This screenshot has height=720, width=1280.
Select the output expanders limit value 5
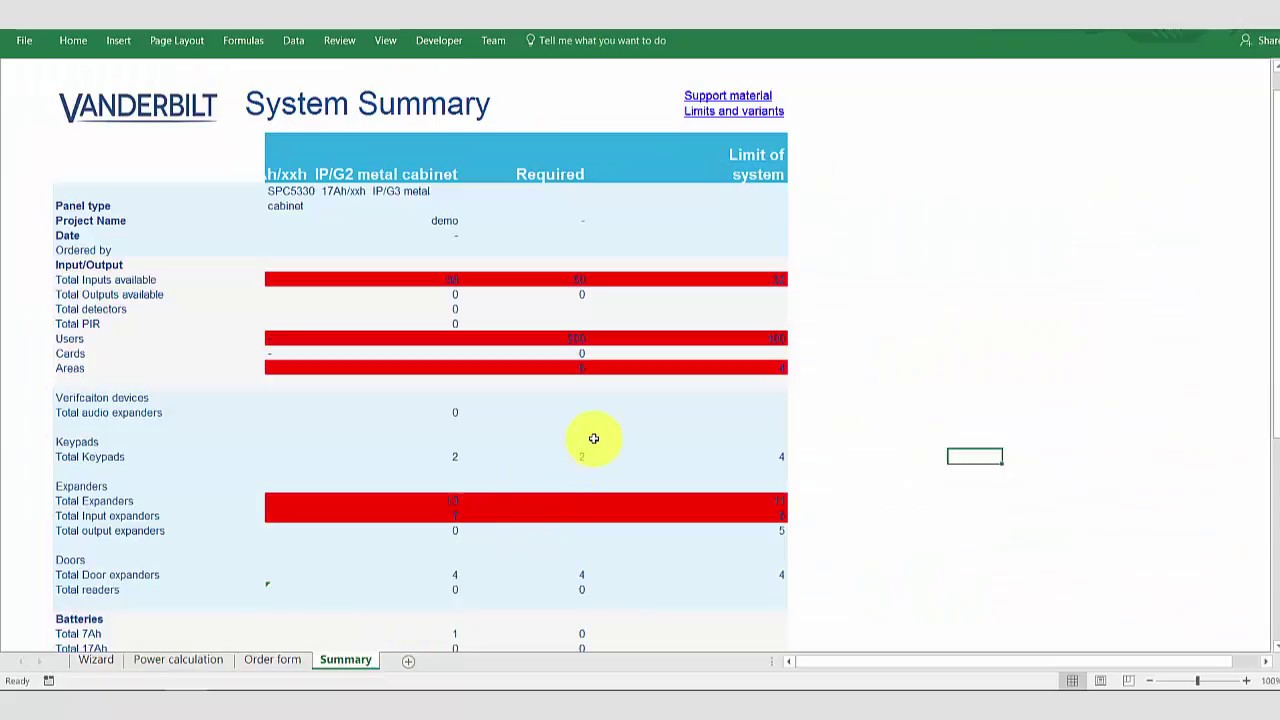781,531
